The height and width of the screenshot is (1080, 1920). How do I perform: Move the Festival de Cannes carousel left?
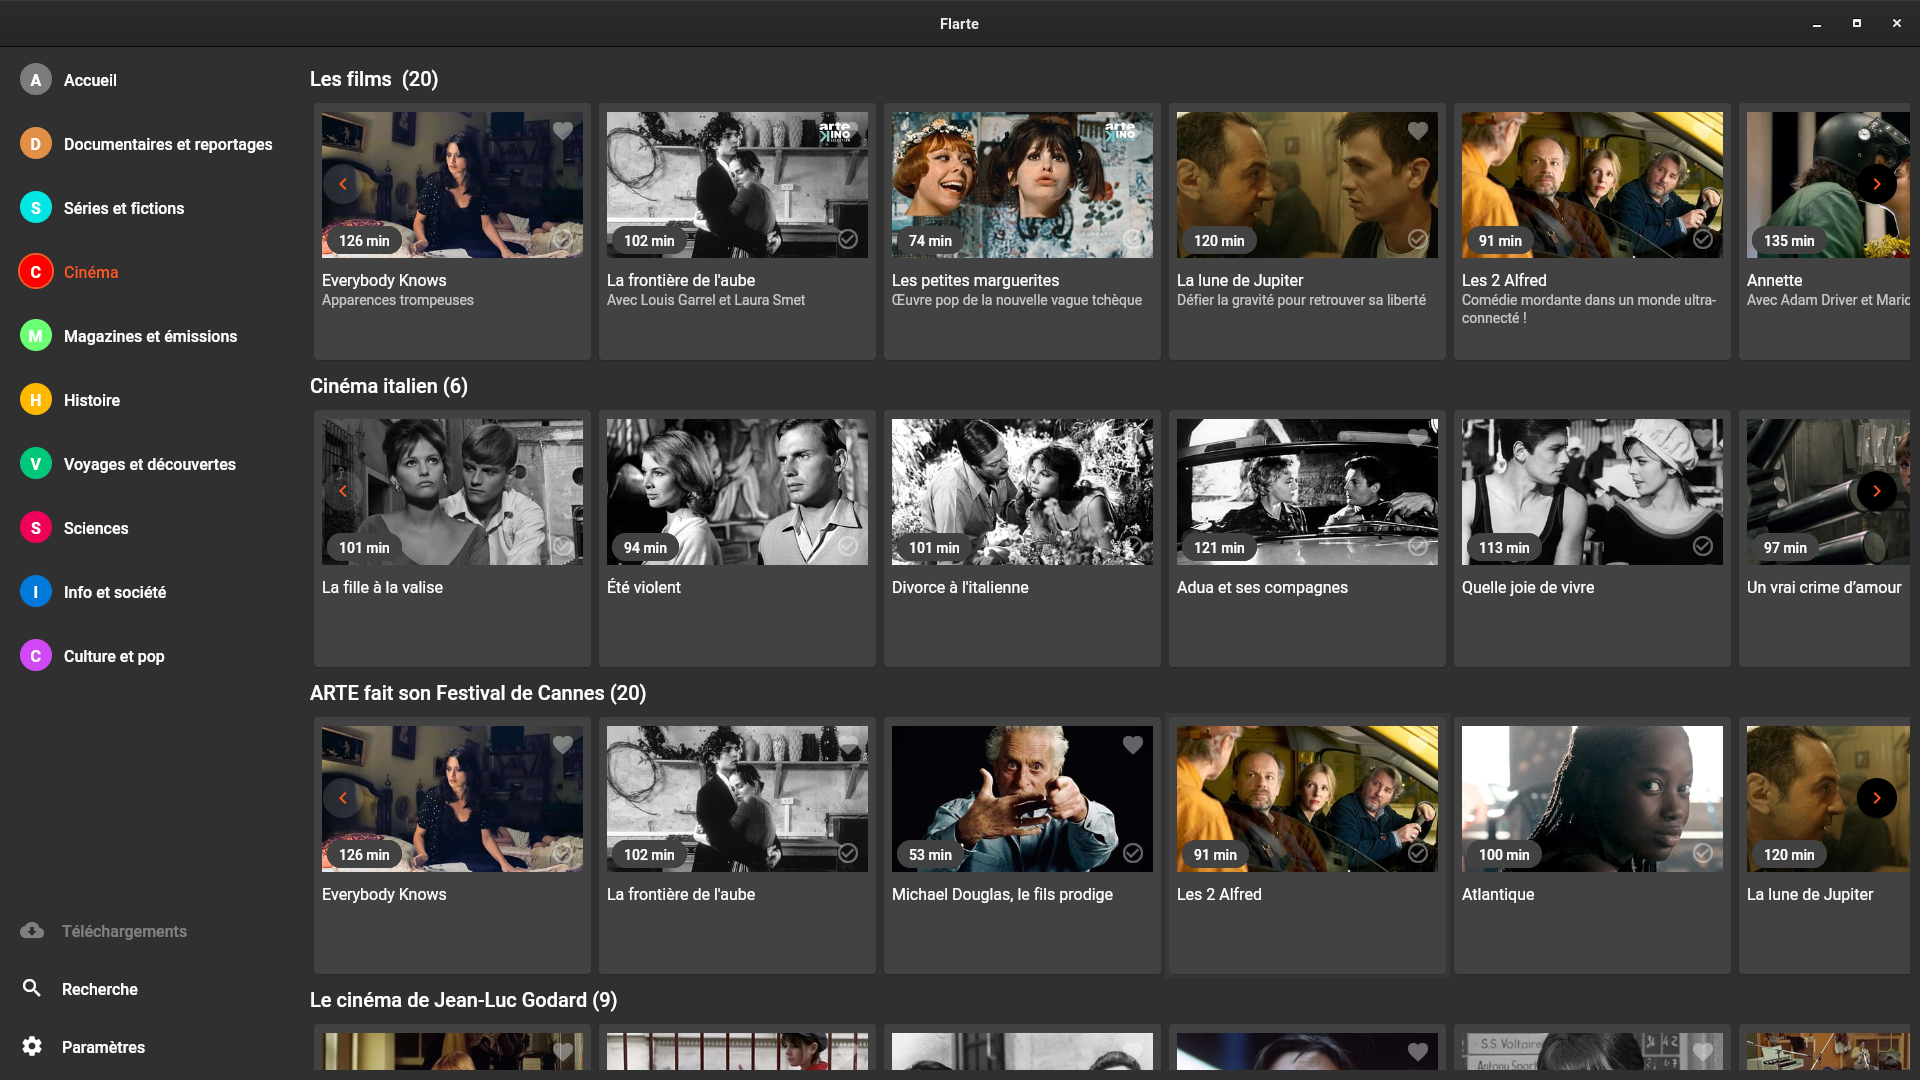point(343,798)
